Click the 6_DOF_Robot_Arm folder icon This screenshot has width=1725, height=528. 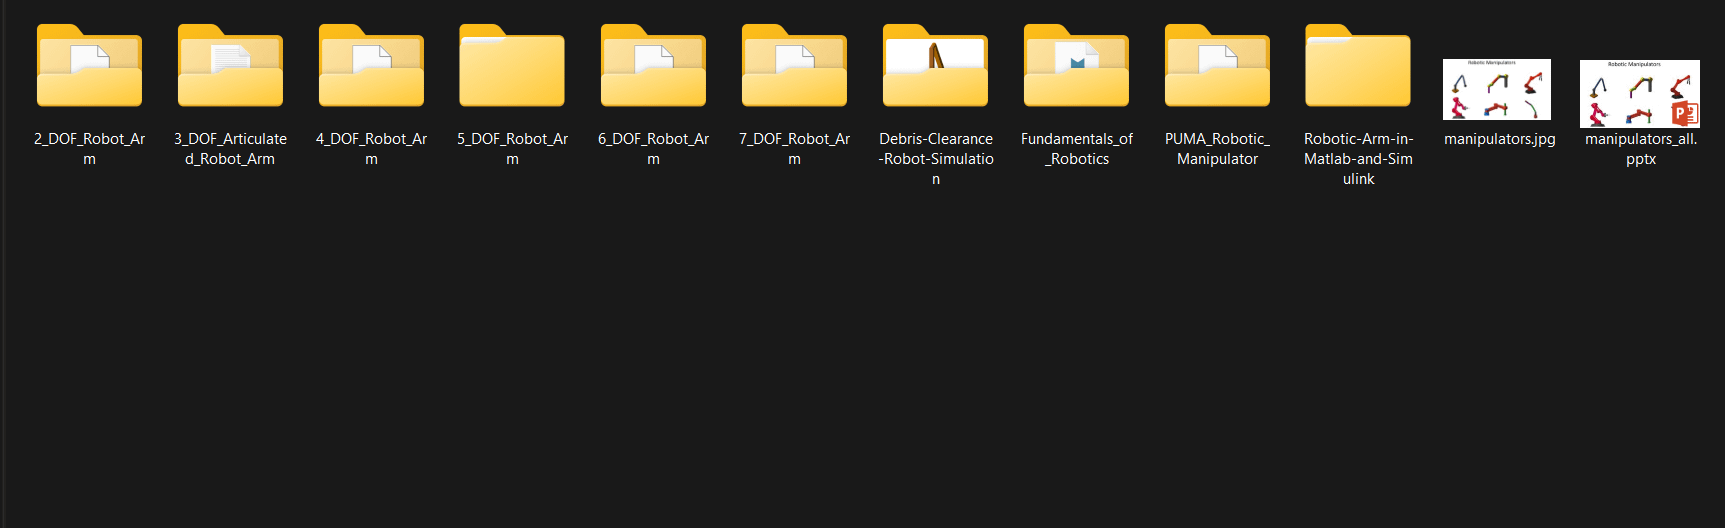[x=653, y=67]
